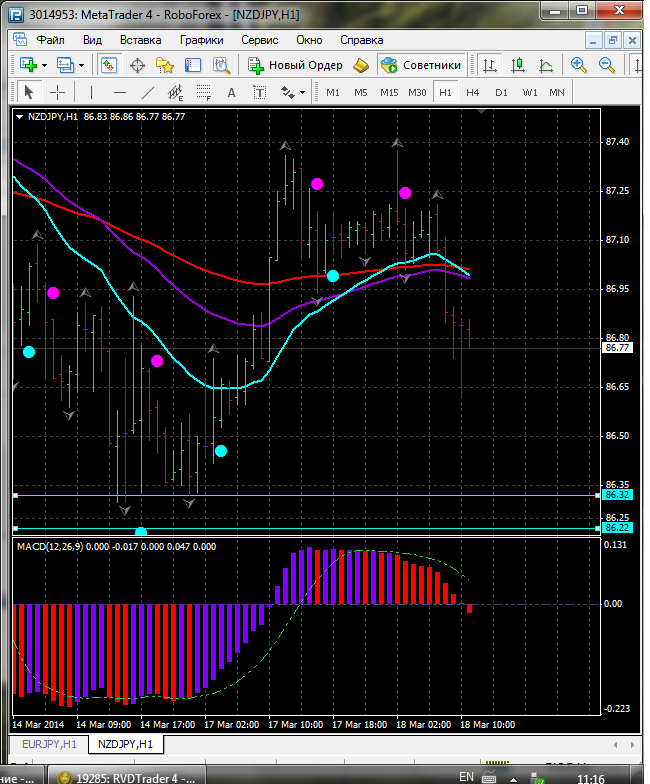Image resolution: width=650 pixels, height=784 pixels.
Task: Open the Market Watch window
Action: click(109, 65)
